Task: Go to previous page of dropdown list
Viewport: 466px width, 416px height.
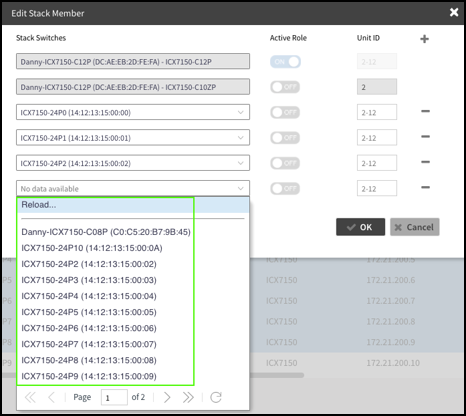Action: [51, 397]
